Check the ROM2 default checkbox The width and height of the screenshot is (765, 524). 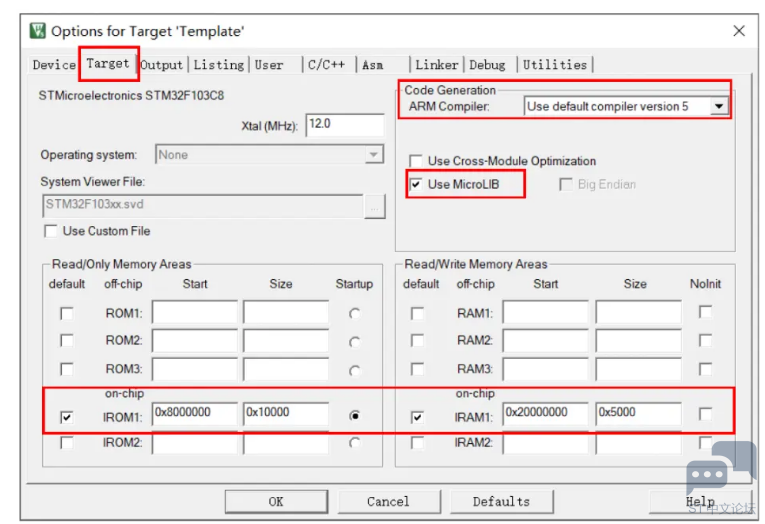pos(66,340)
